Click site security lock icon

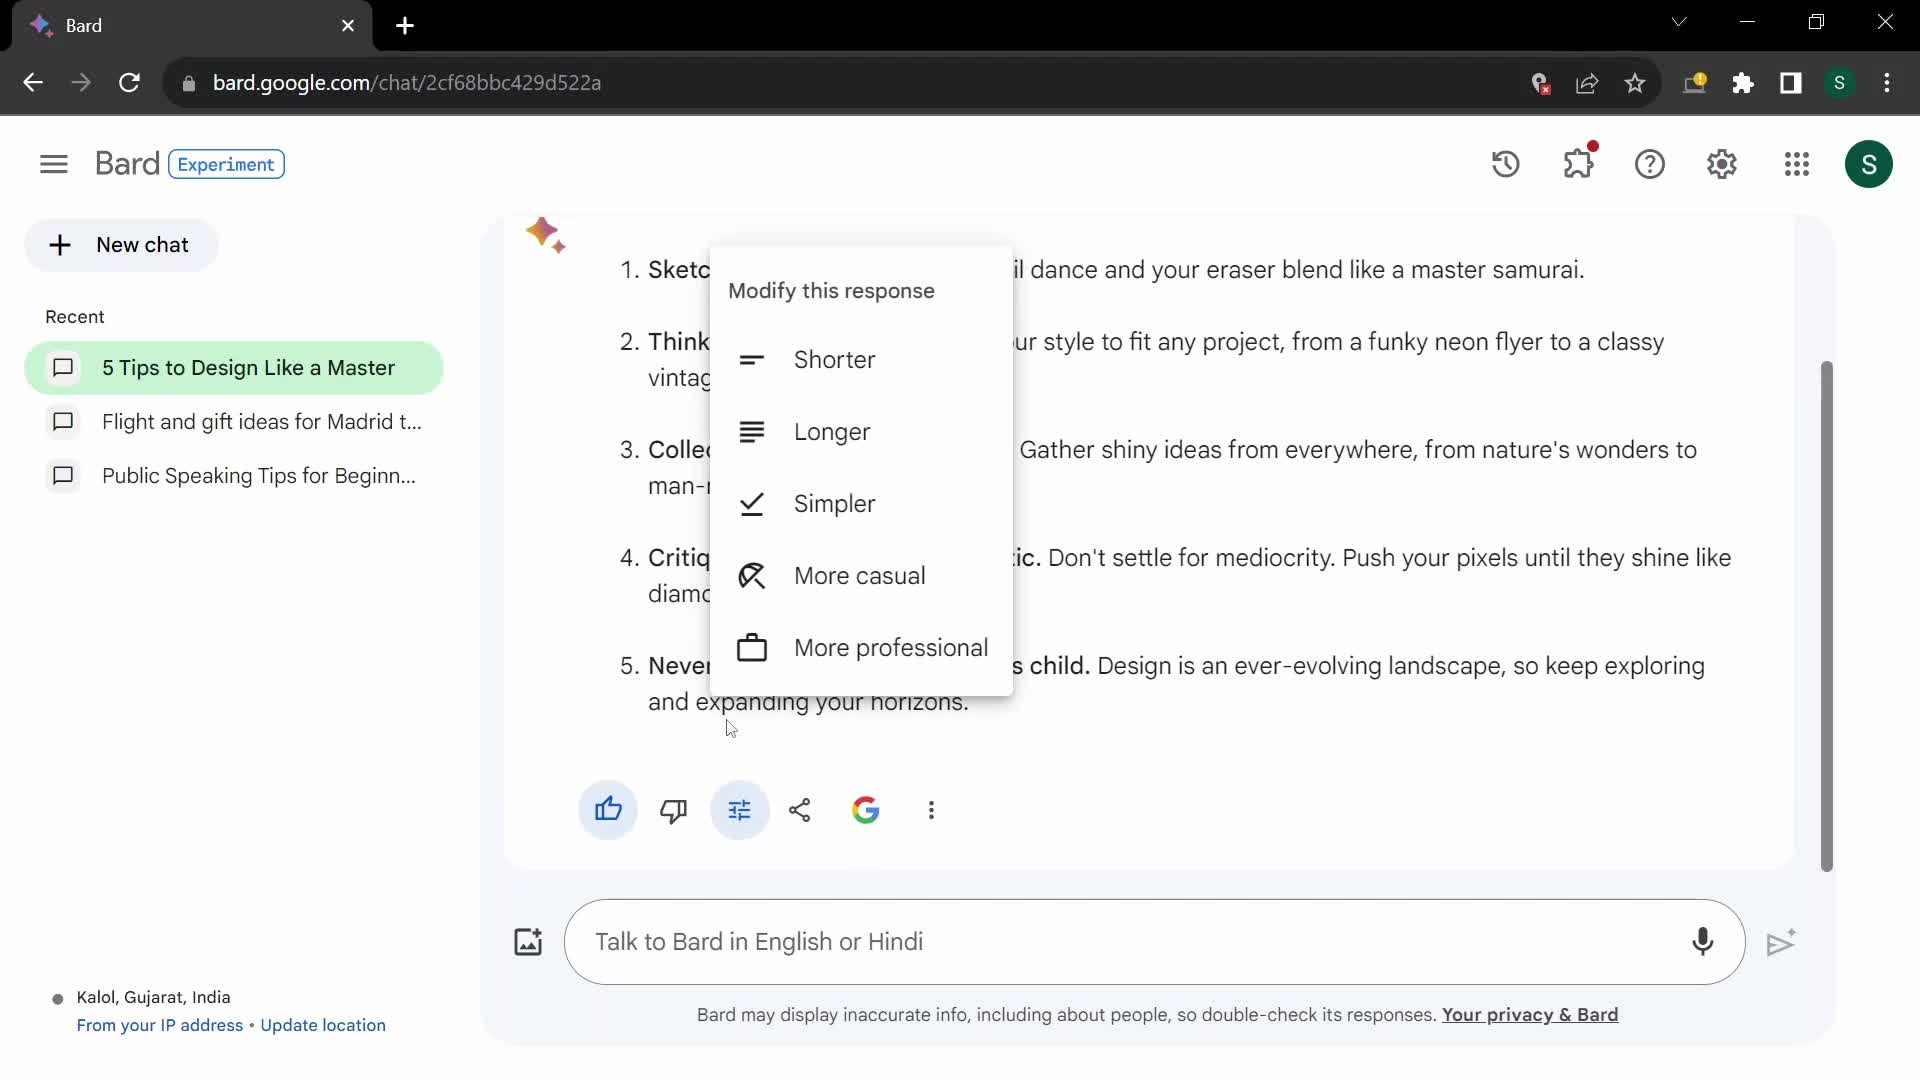tap(189, 84)
